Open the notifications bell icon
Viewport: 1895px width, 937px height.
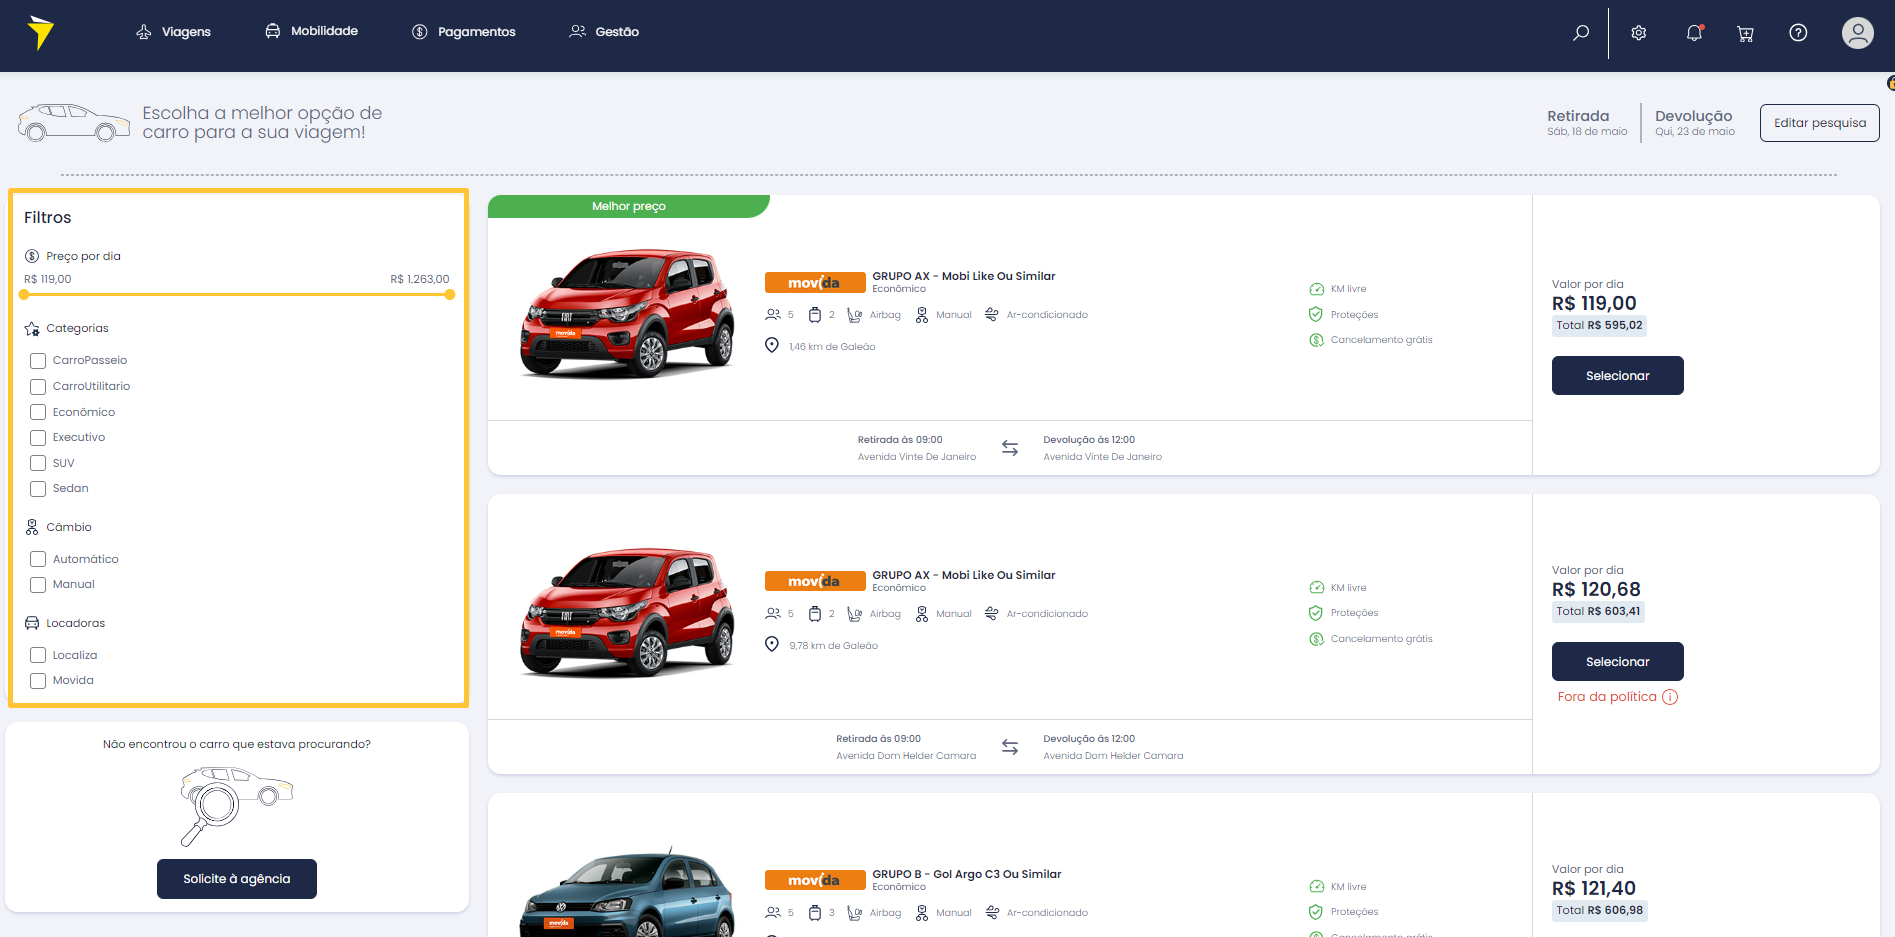(x=1694, y=33)
